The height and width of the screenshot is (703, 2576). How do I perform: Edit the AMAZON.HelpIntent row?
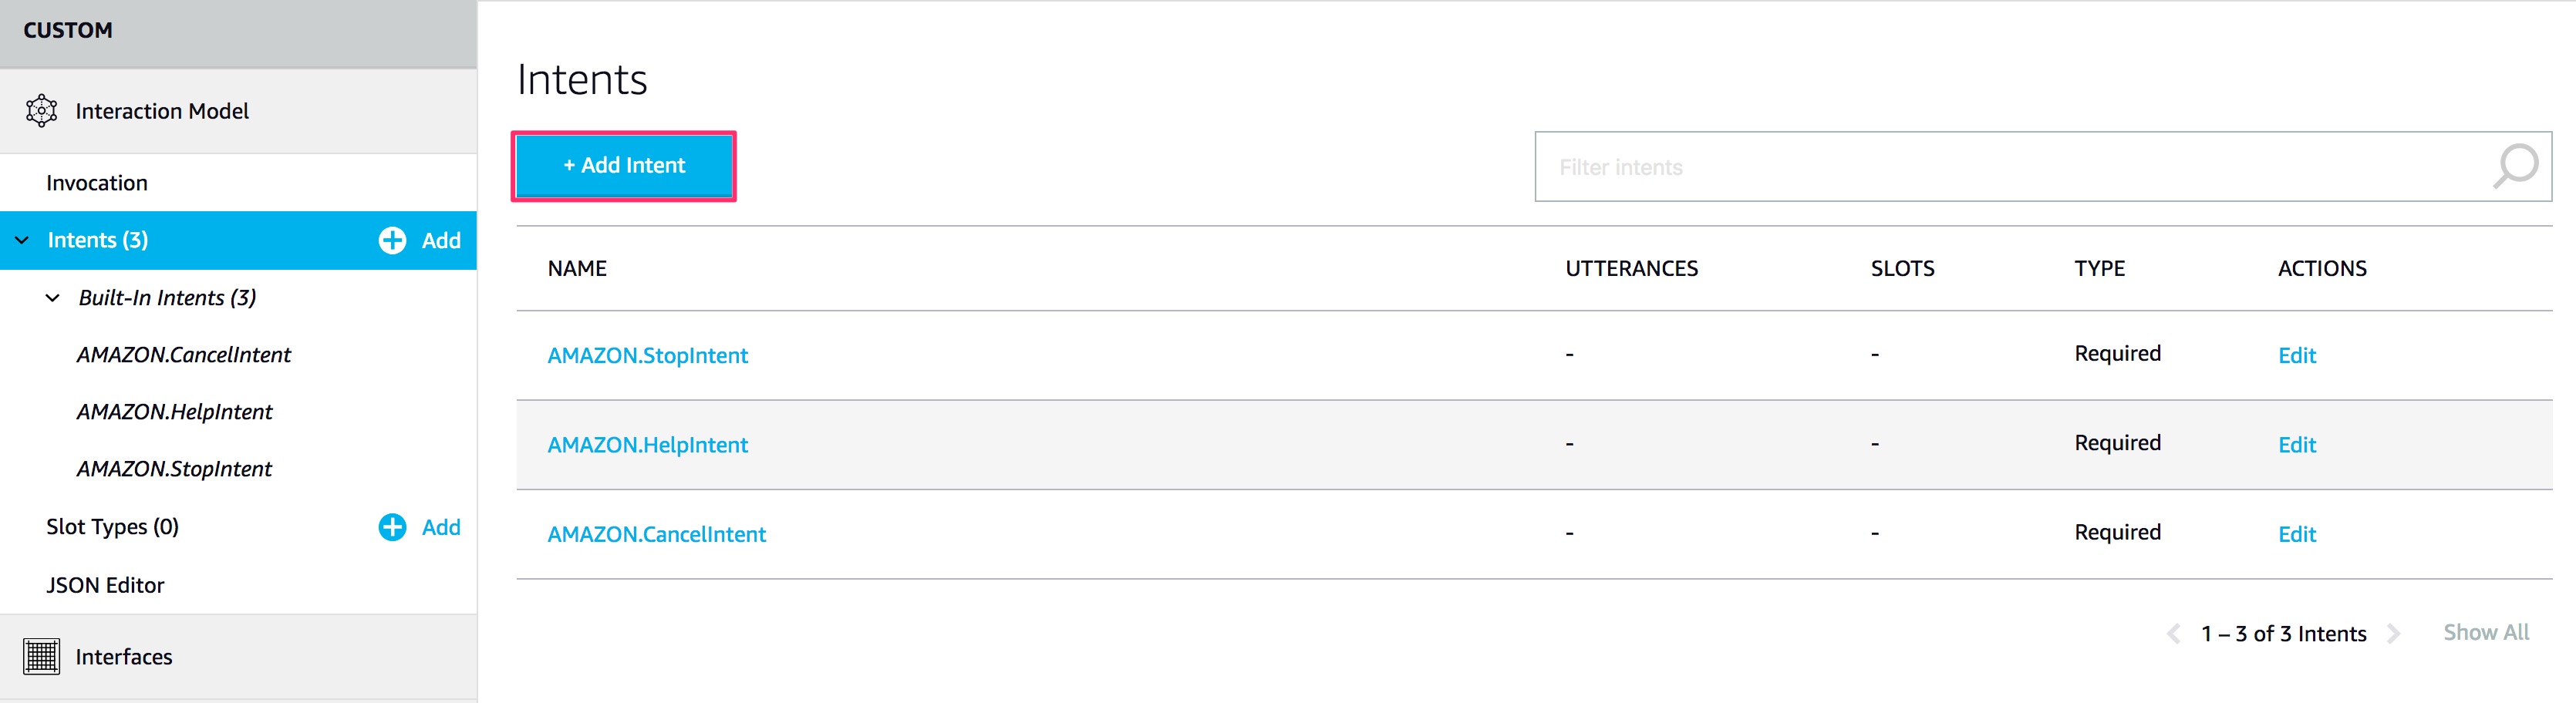click(x=2296, y=445)
